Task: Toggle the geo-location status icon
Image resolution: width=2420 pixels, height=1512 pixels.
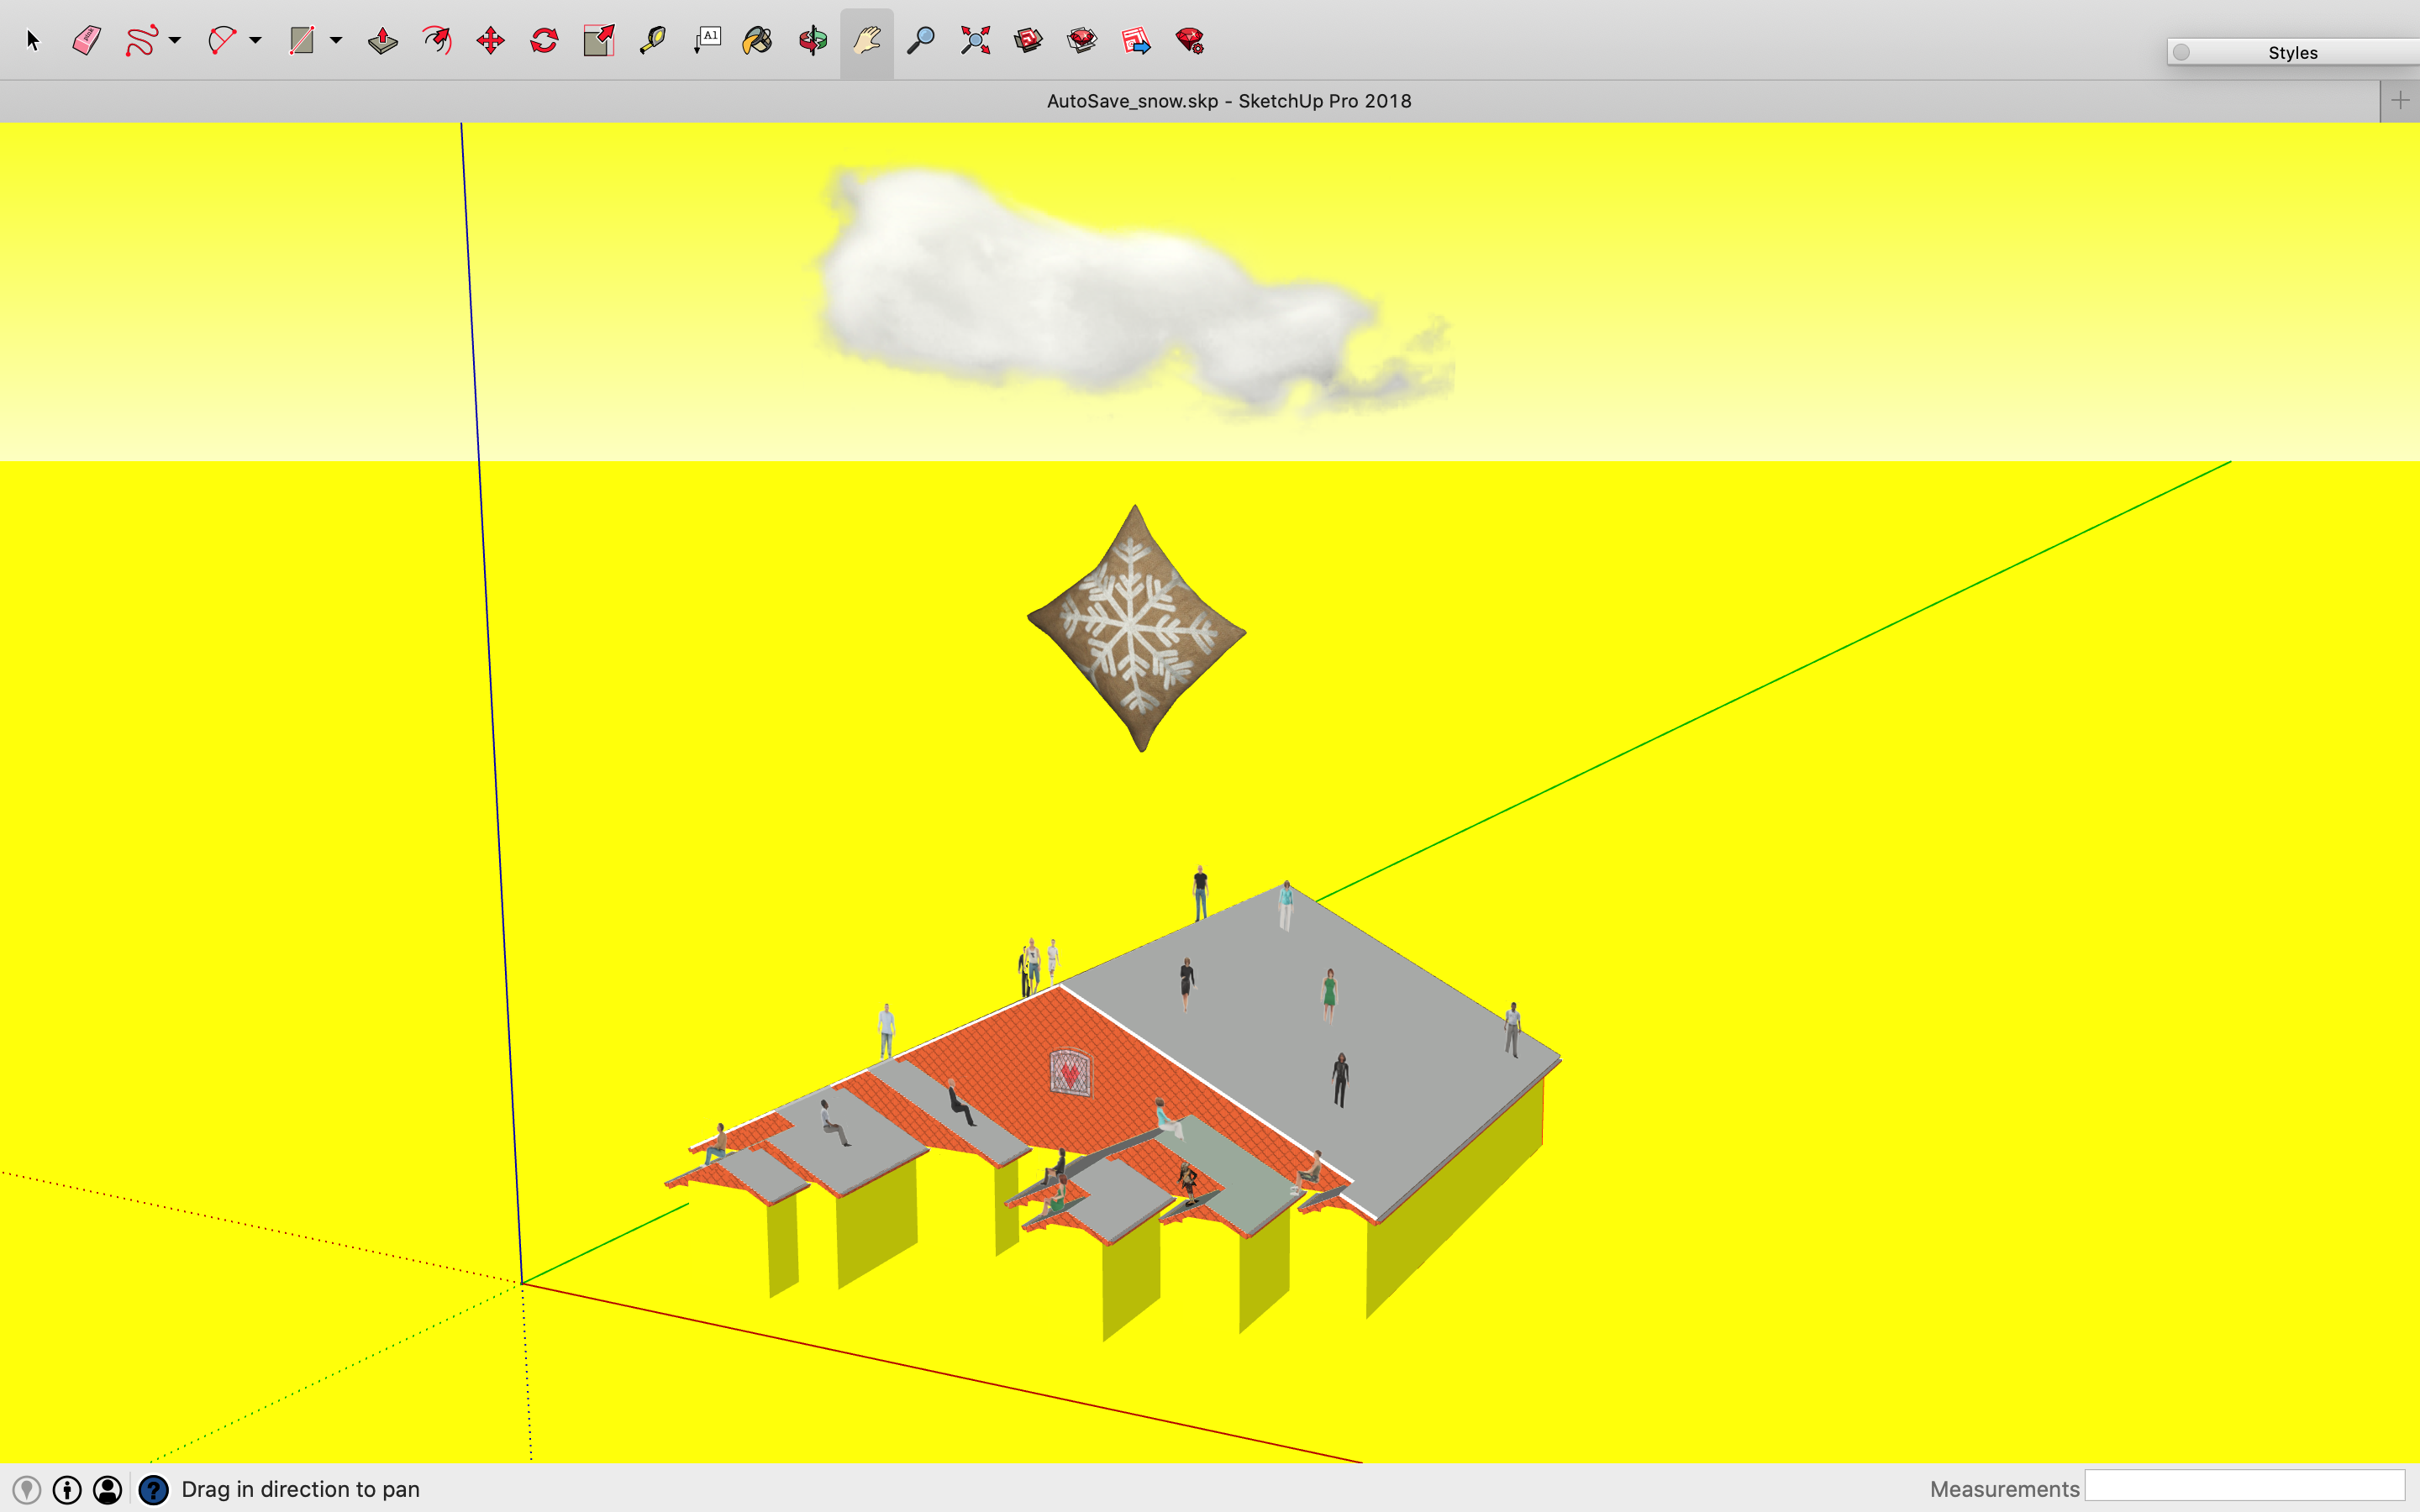Action: point(27,1489)
